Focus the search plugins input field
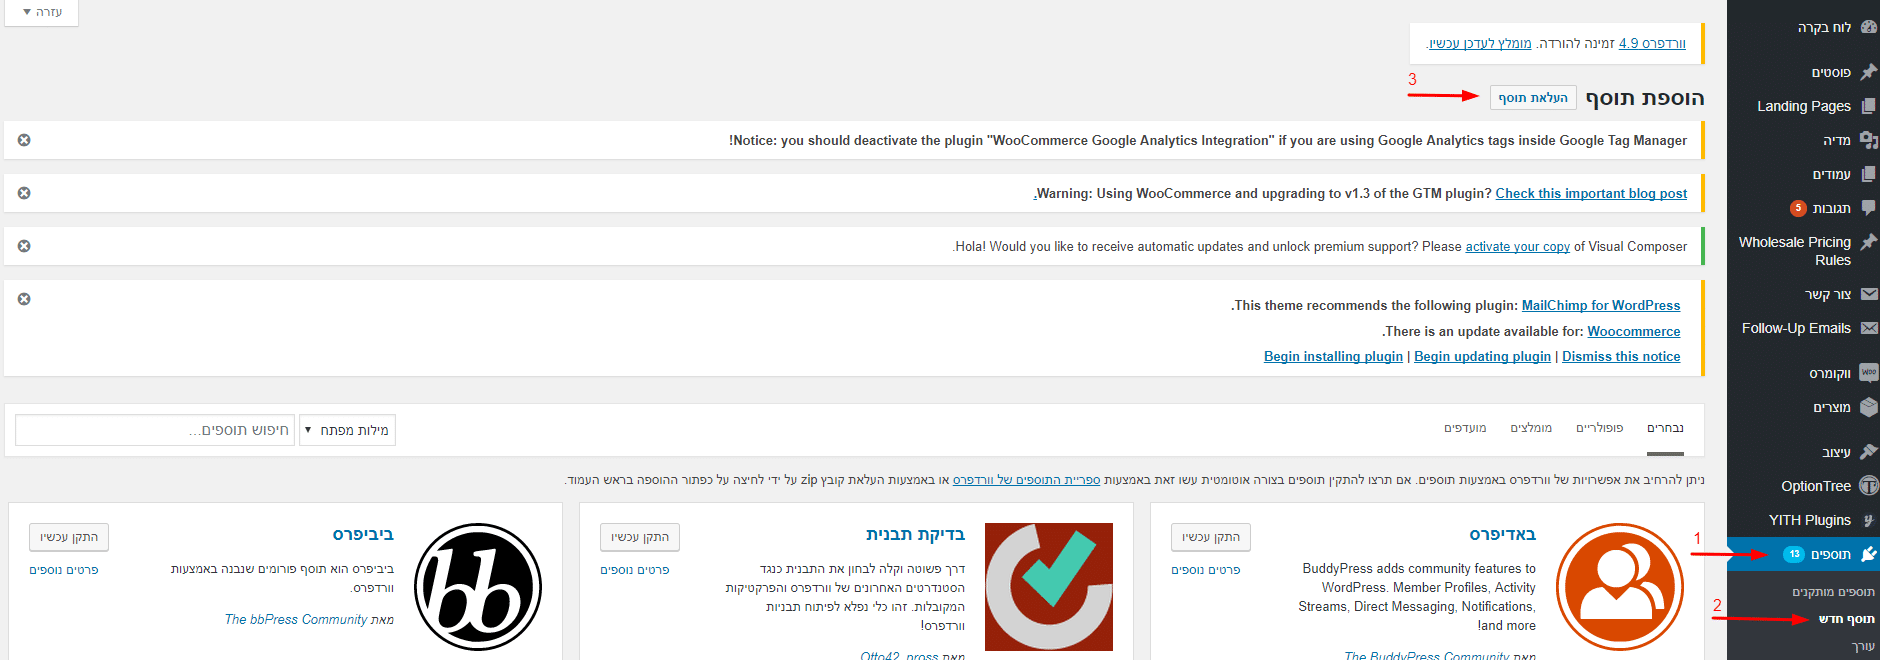 (x=155, y=430)
